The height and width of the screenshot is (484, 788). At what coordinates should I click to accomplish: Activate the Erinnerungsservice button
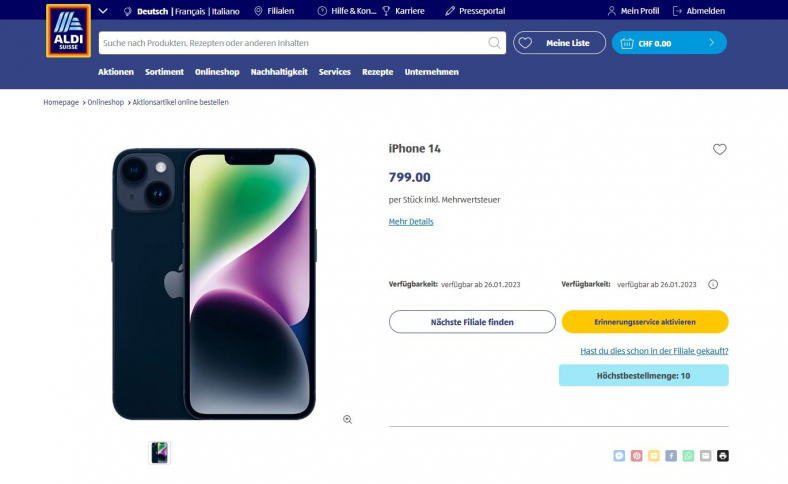[645, 322]
